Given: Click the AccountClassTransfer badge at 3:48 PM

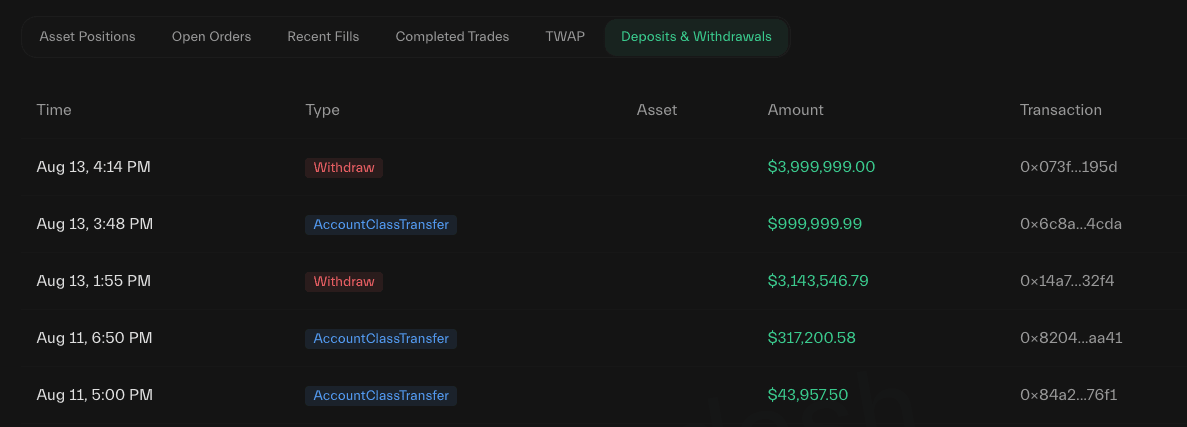Looking at the screenshot, I should coord(381,224).
